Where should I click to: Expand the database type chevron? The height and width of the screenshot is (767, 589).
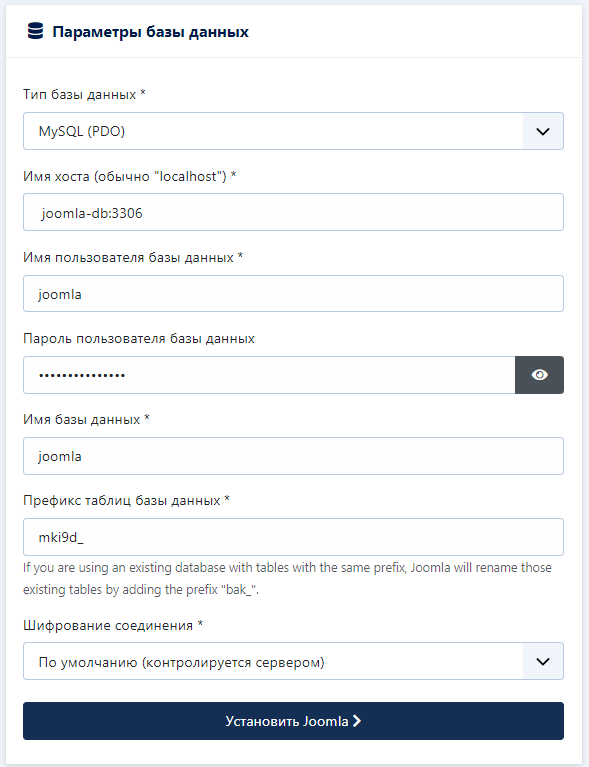click(543, 131)
